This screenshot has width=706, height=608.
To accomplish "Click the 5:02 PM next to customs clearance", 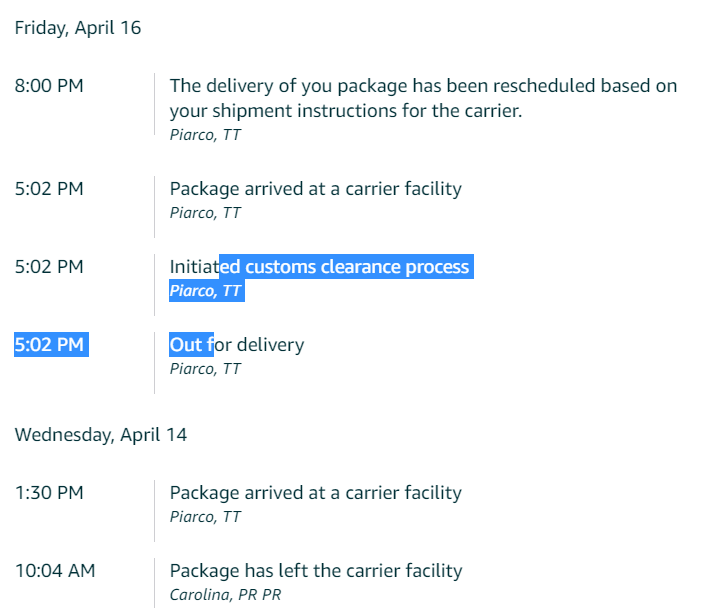I will 49,267.
